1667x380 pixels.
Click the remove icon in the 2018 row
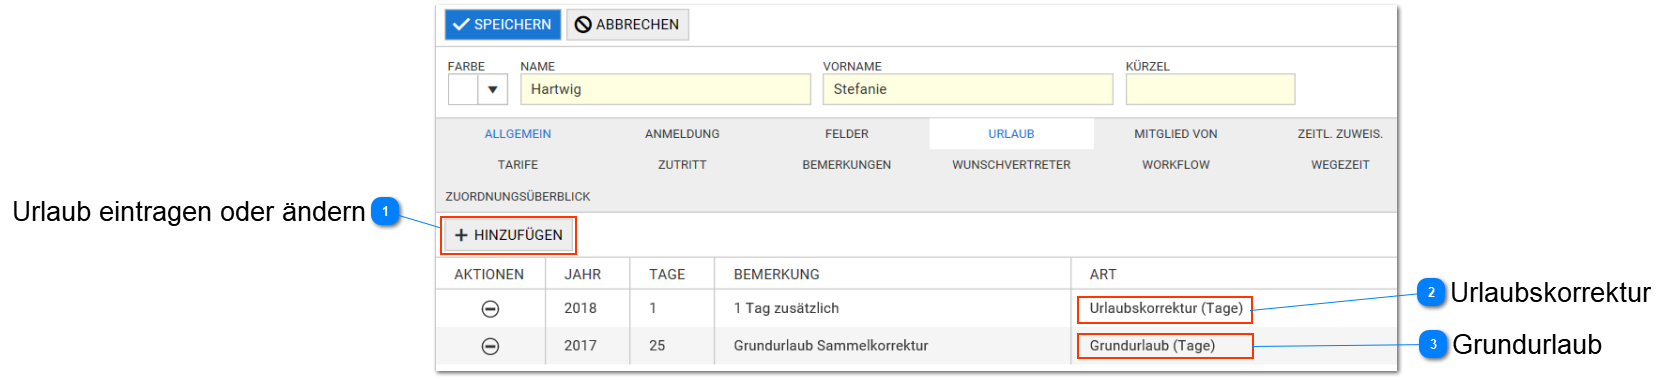490,309
